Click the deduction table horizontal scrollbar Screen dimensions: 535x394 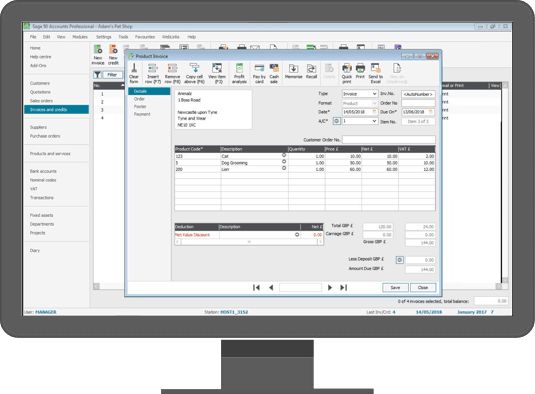[x=249, y=242]
